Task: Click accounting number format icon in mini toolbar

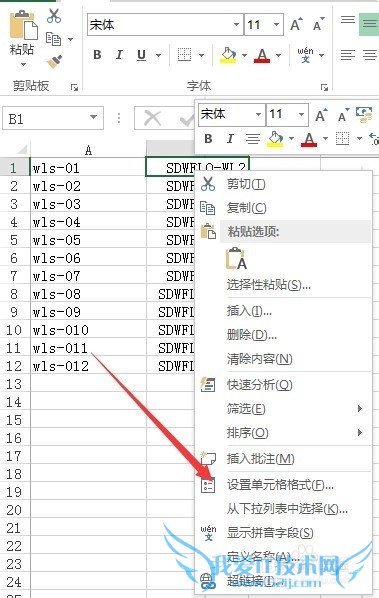Action: (x=364, y=114)
